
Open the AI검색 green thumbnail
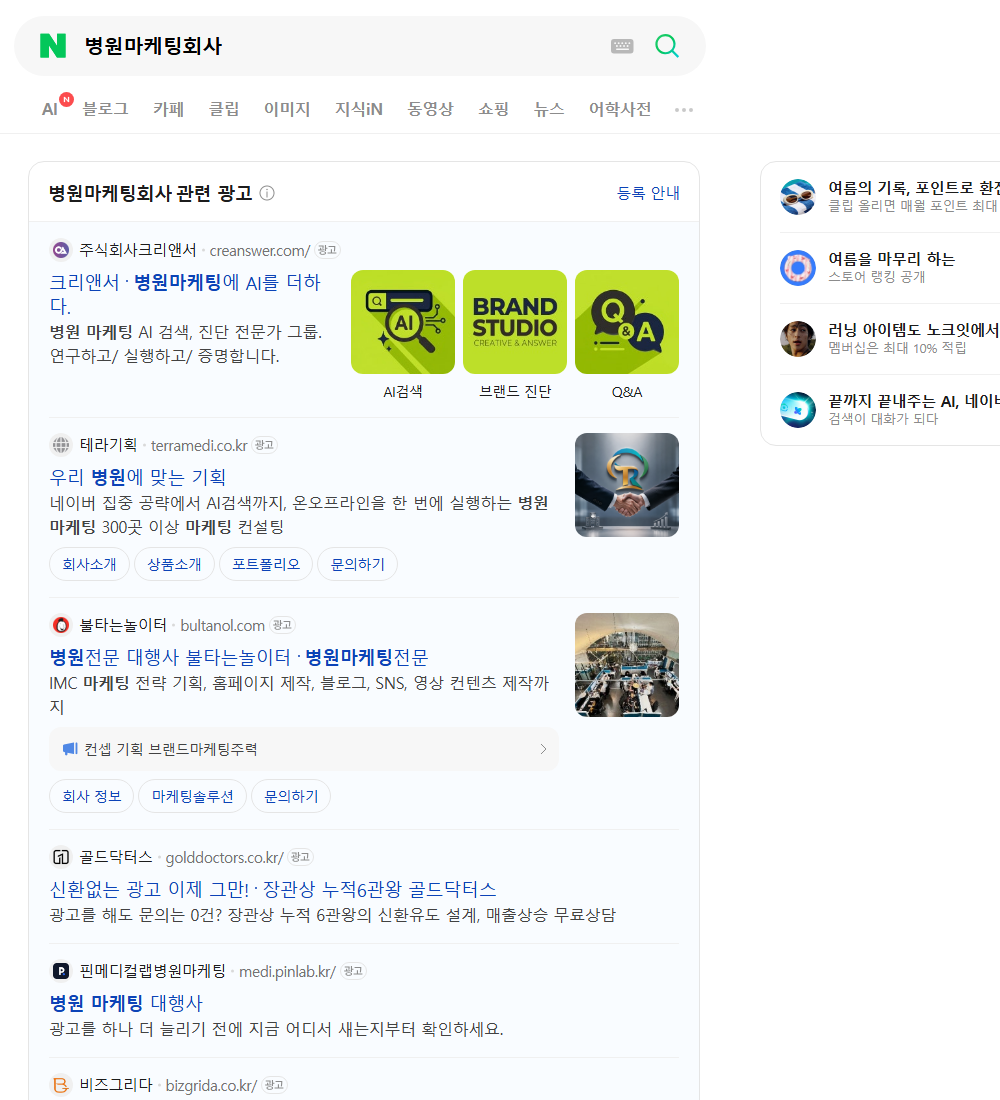403,322
